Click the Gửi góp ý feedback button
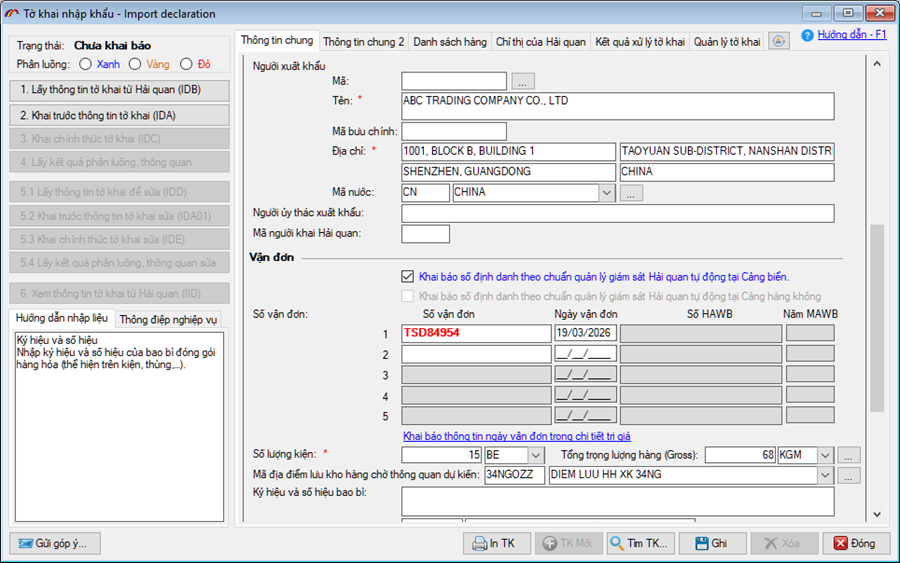Screen dimensions: 900x563 55,543
